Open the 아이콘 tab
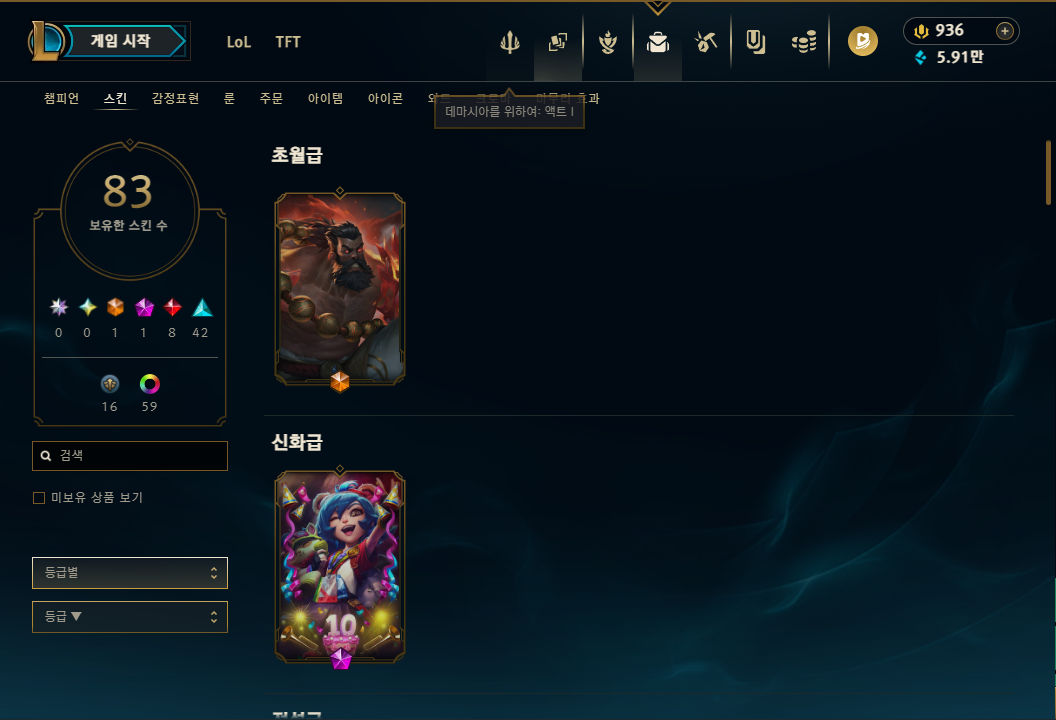Viewport: 1056px width, 720px height. [x=385, y=98]
